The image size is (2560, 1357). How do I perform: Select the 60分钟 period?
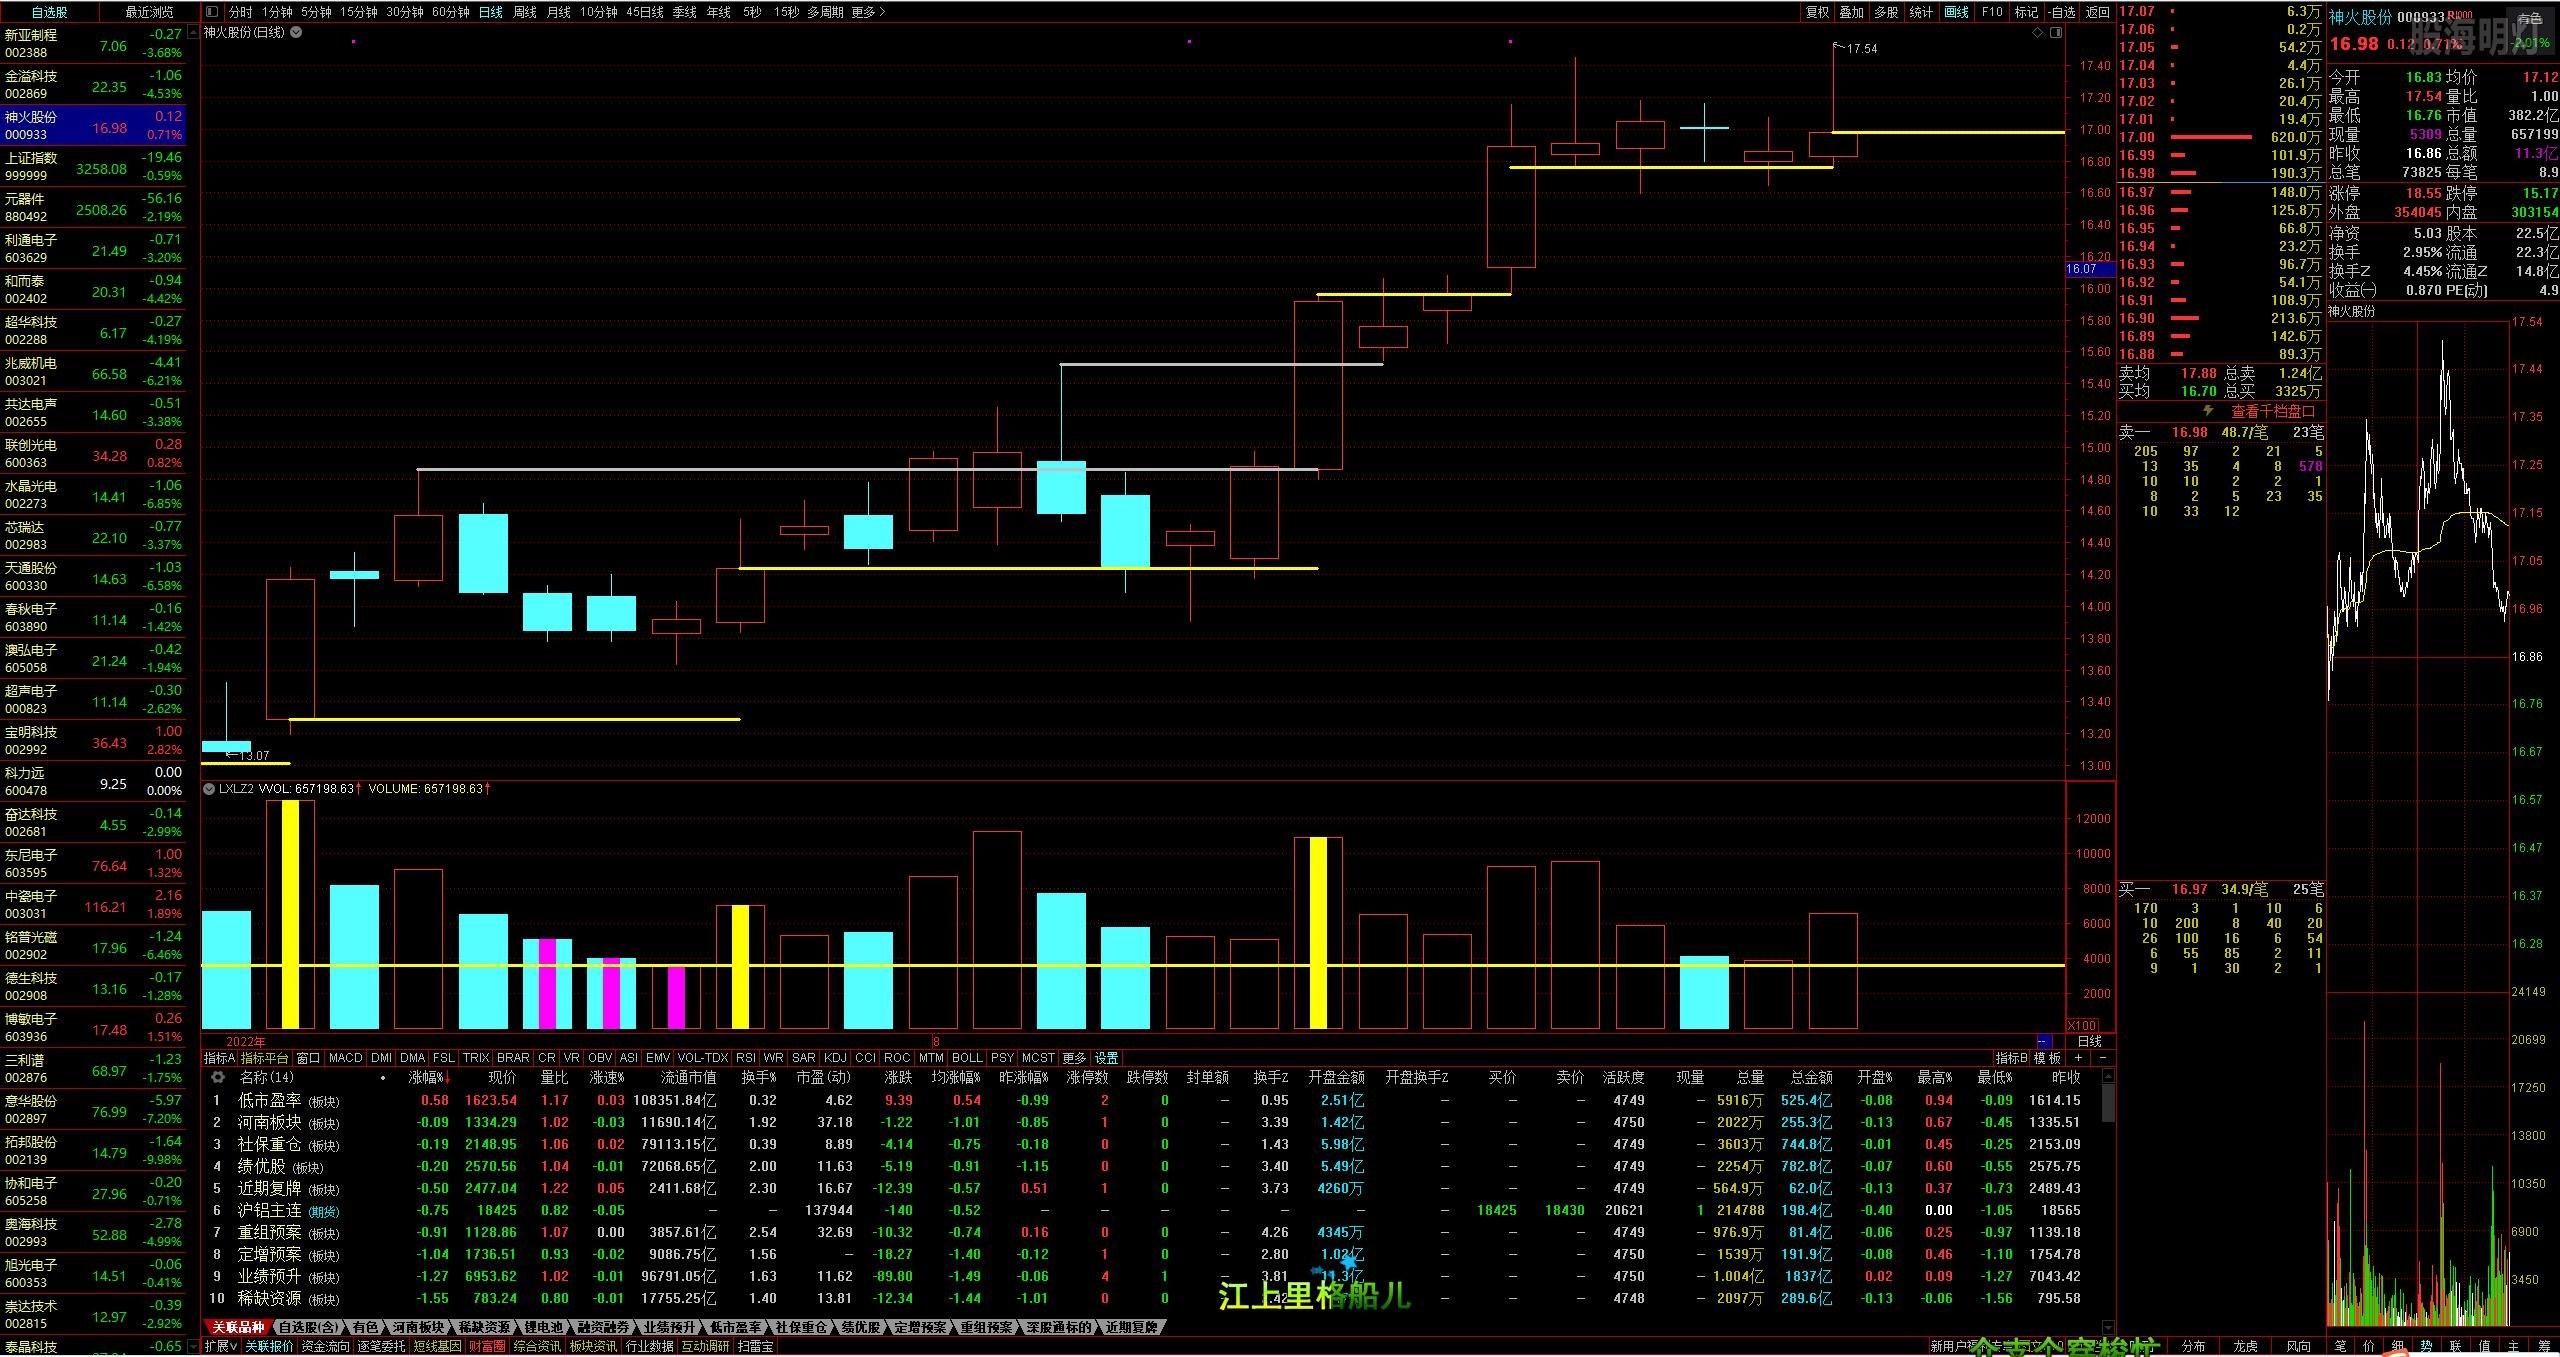click(451, 12)
